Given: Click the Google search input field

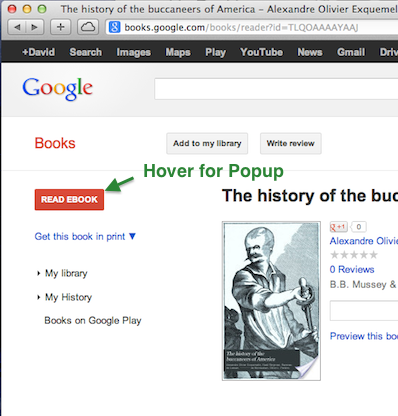Looking at the screenshot, I should [276, 89].
